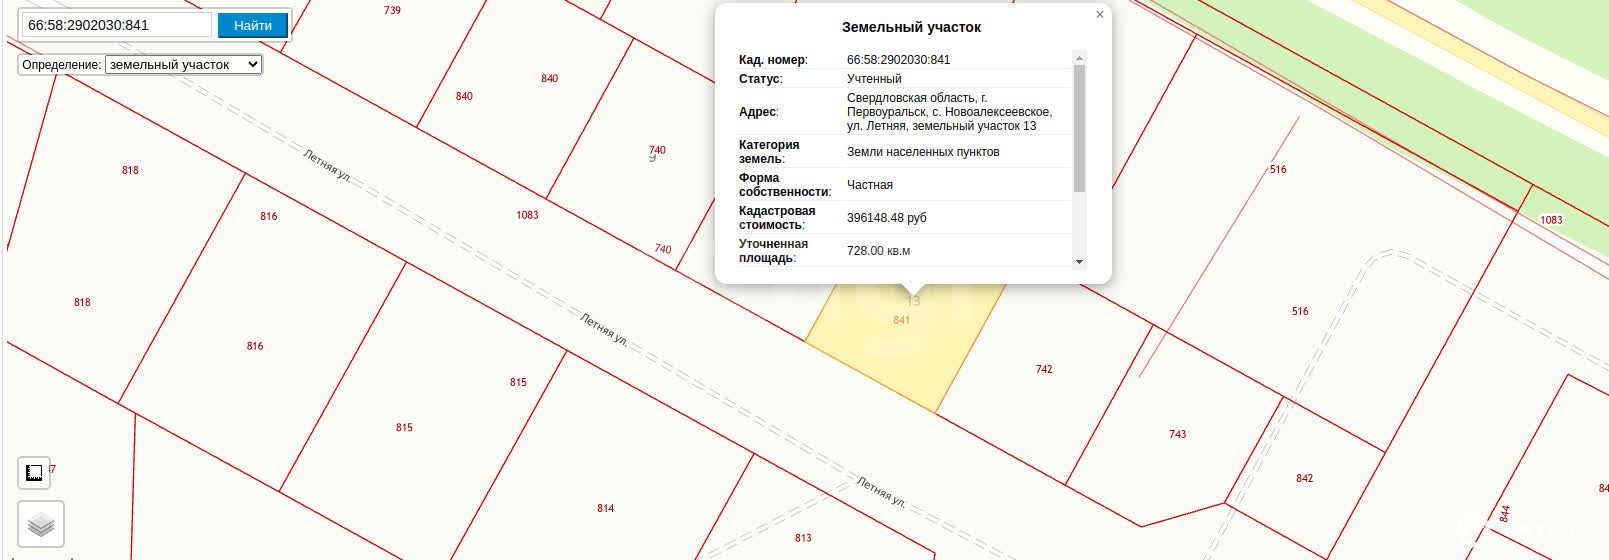Click the 1083 label on Летняя street

pyautogui.click(x=527, y=215)
